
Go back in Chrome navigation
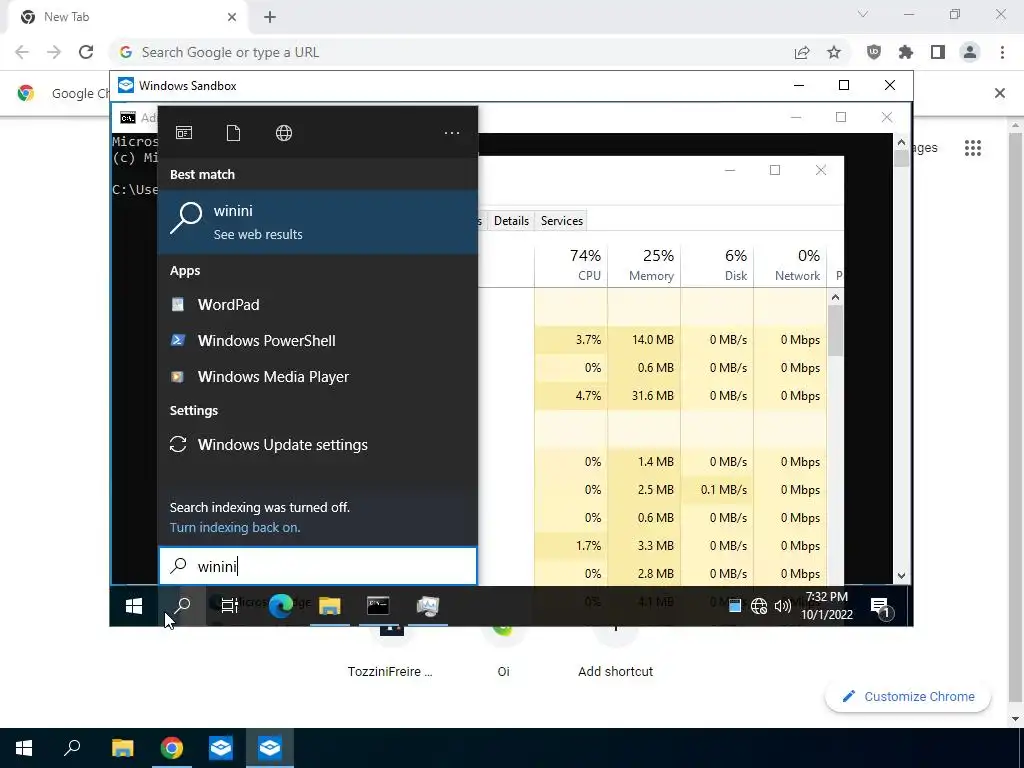click(x=22, y=52)
